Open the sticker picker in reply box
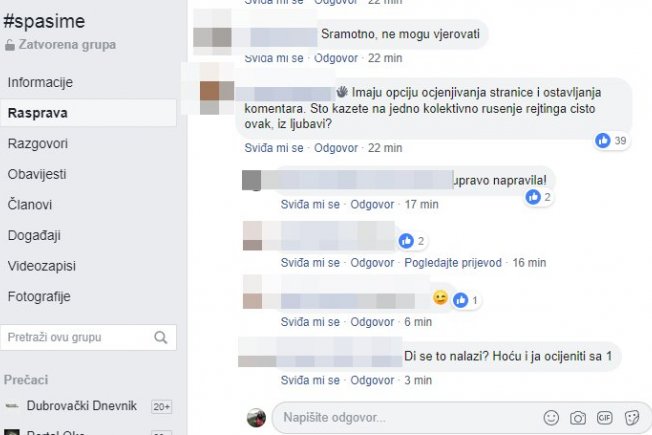The height and width of the screenshot is (435, 652). click(632, 418)
